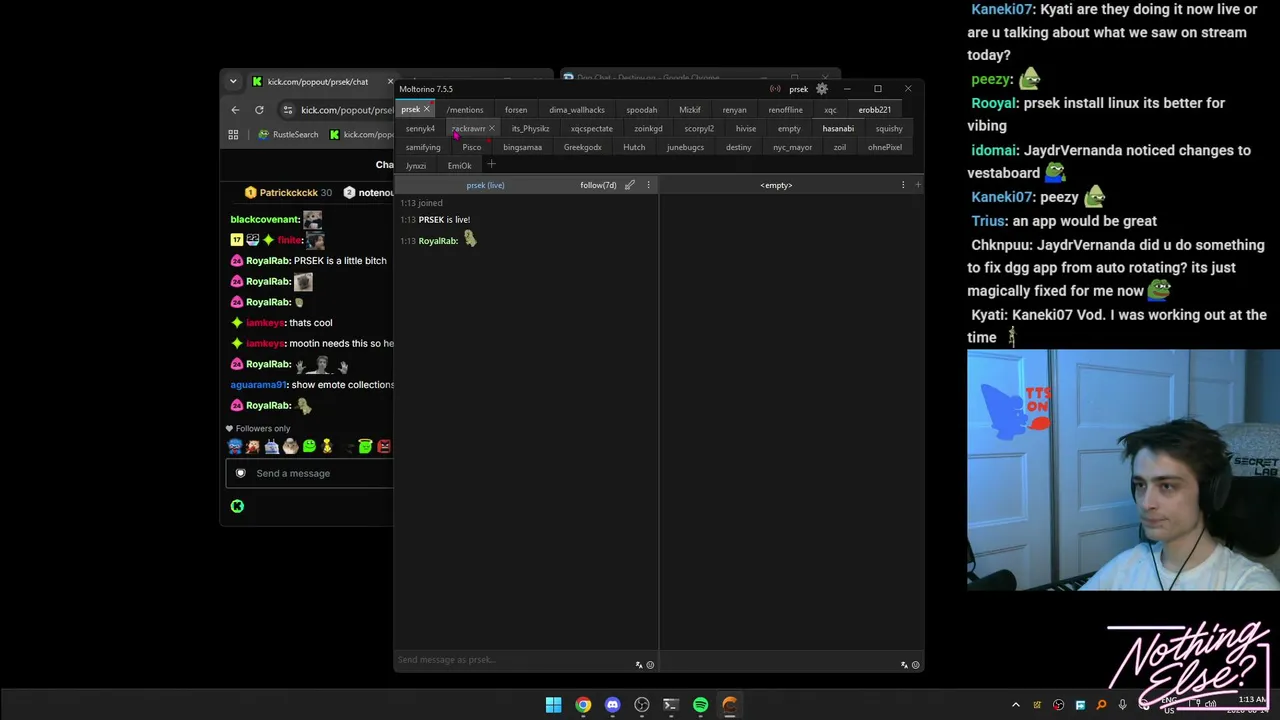Close the zackrawrr tab

(x=491, y=128)
